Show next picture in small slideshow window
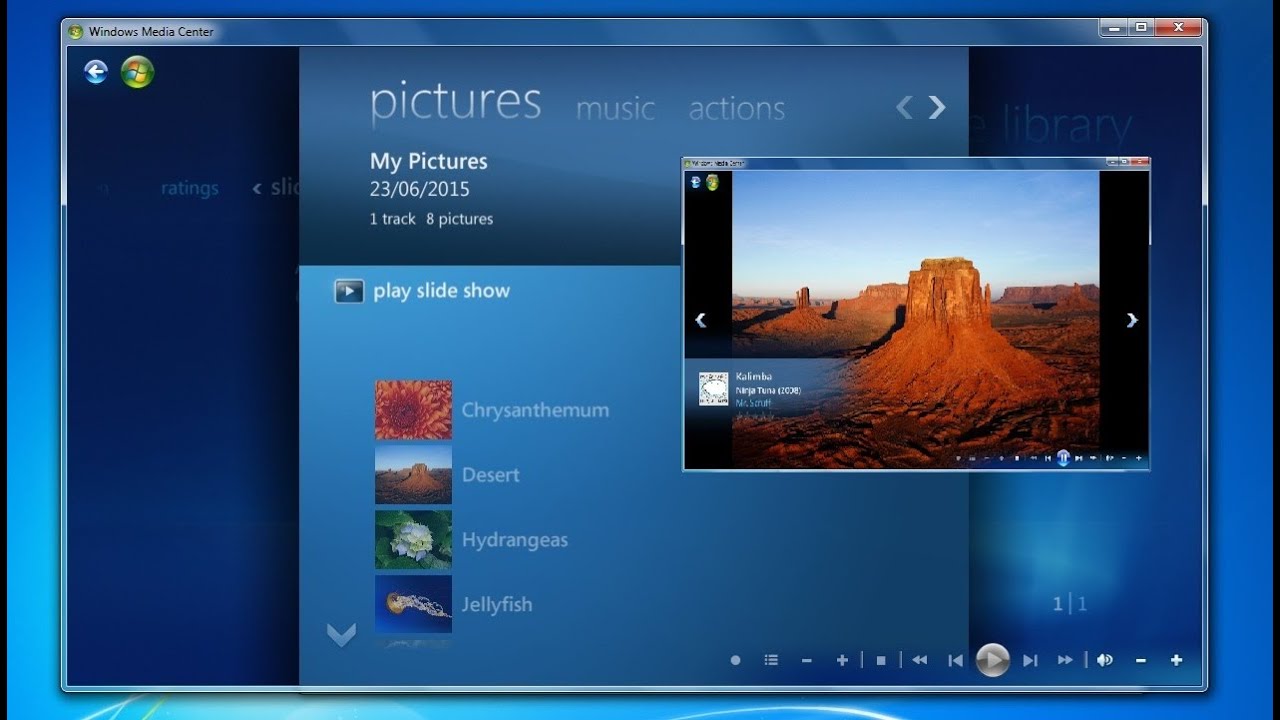 point(1132,320)
